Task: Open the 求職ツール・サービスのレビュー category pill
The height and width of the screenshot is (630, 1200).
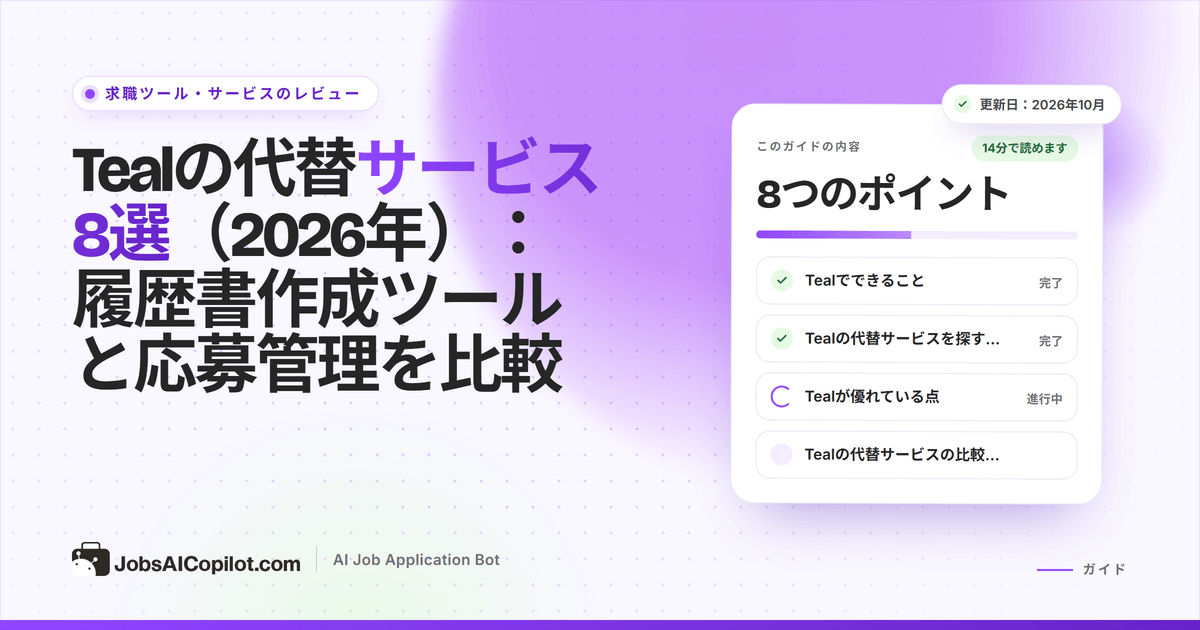Action: tap(225, 94)
